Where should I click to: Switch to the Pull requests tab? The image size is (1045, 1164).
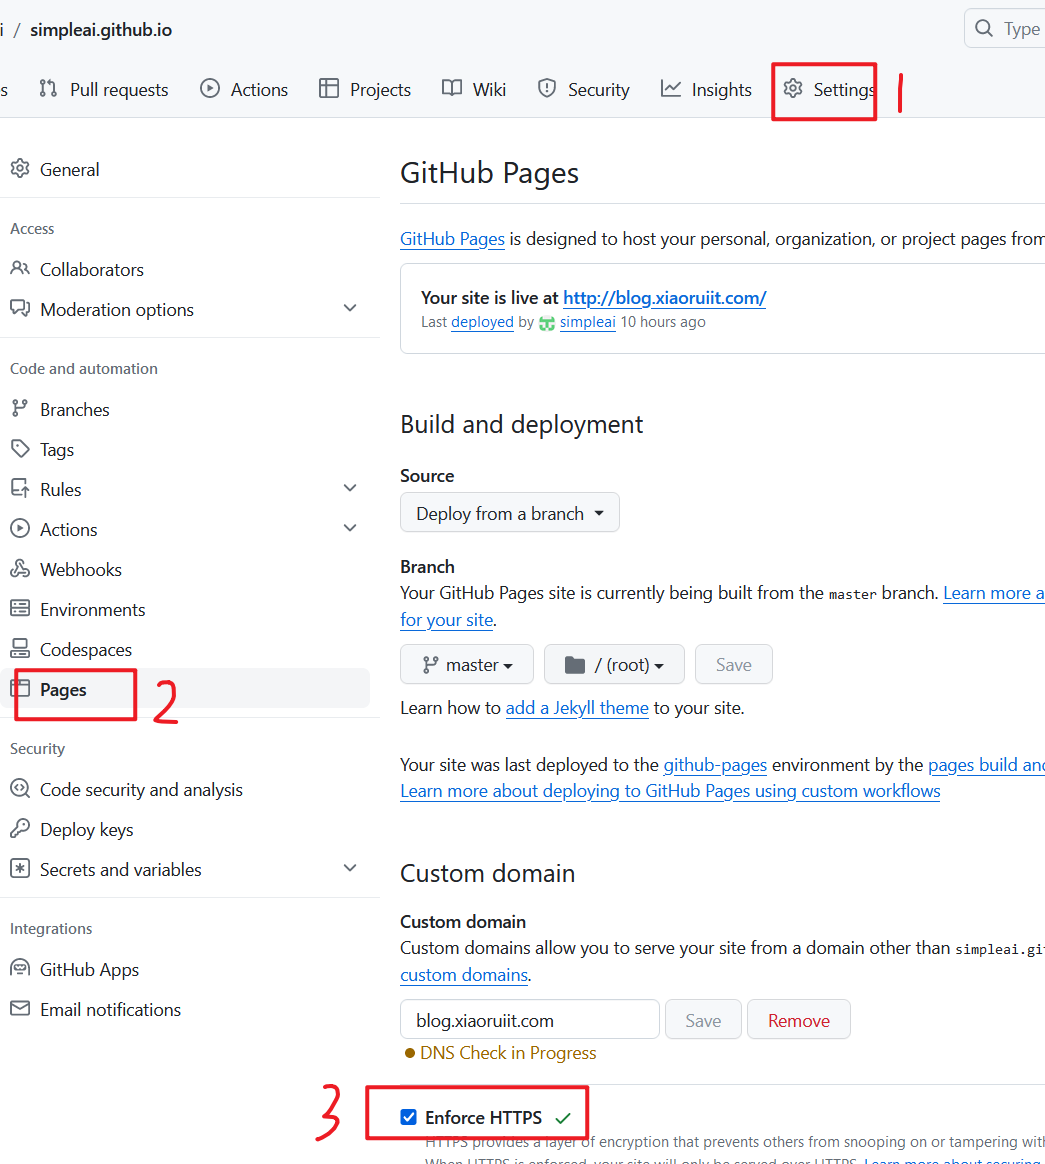(x=104, y=89)
